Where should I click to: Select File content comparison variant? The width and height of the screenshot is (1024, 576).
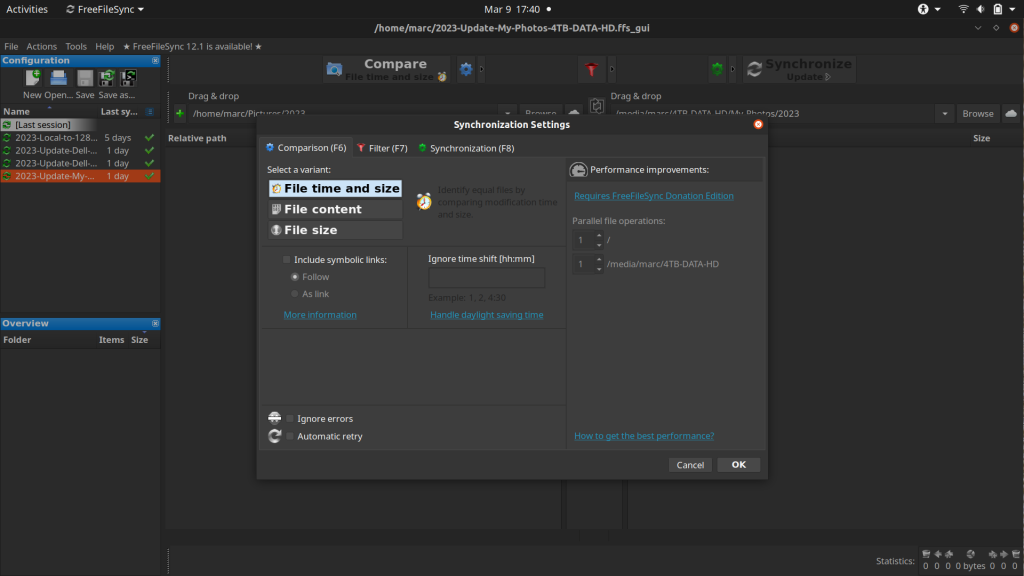click(x=336, y=209)
